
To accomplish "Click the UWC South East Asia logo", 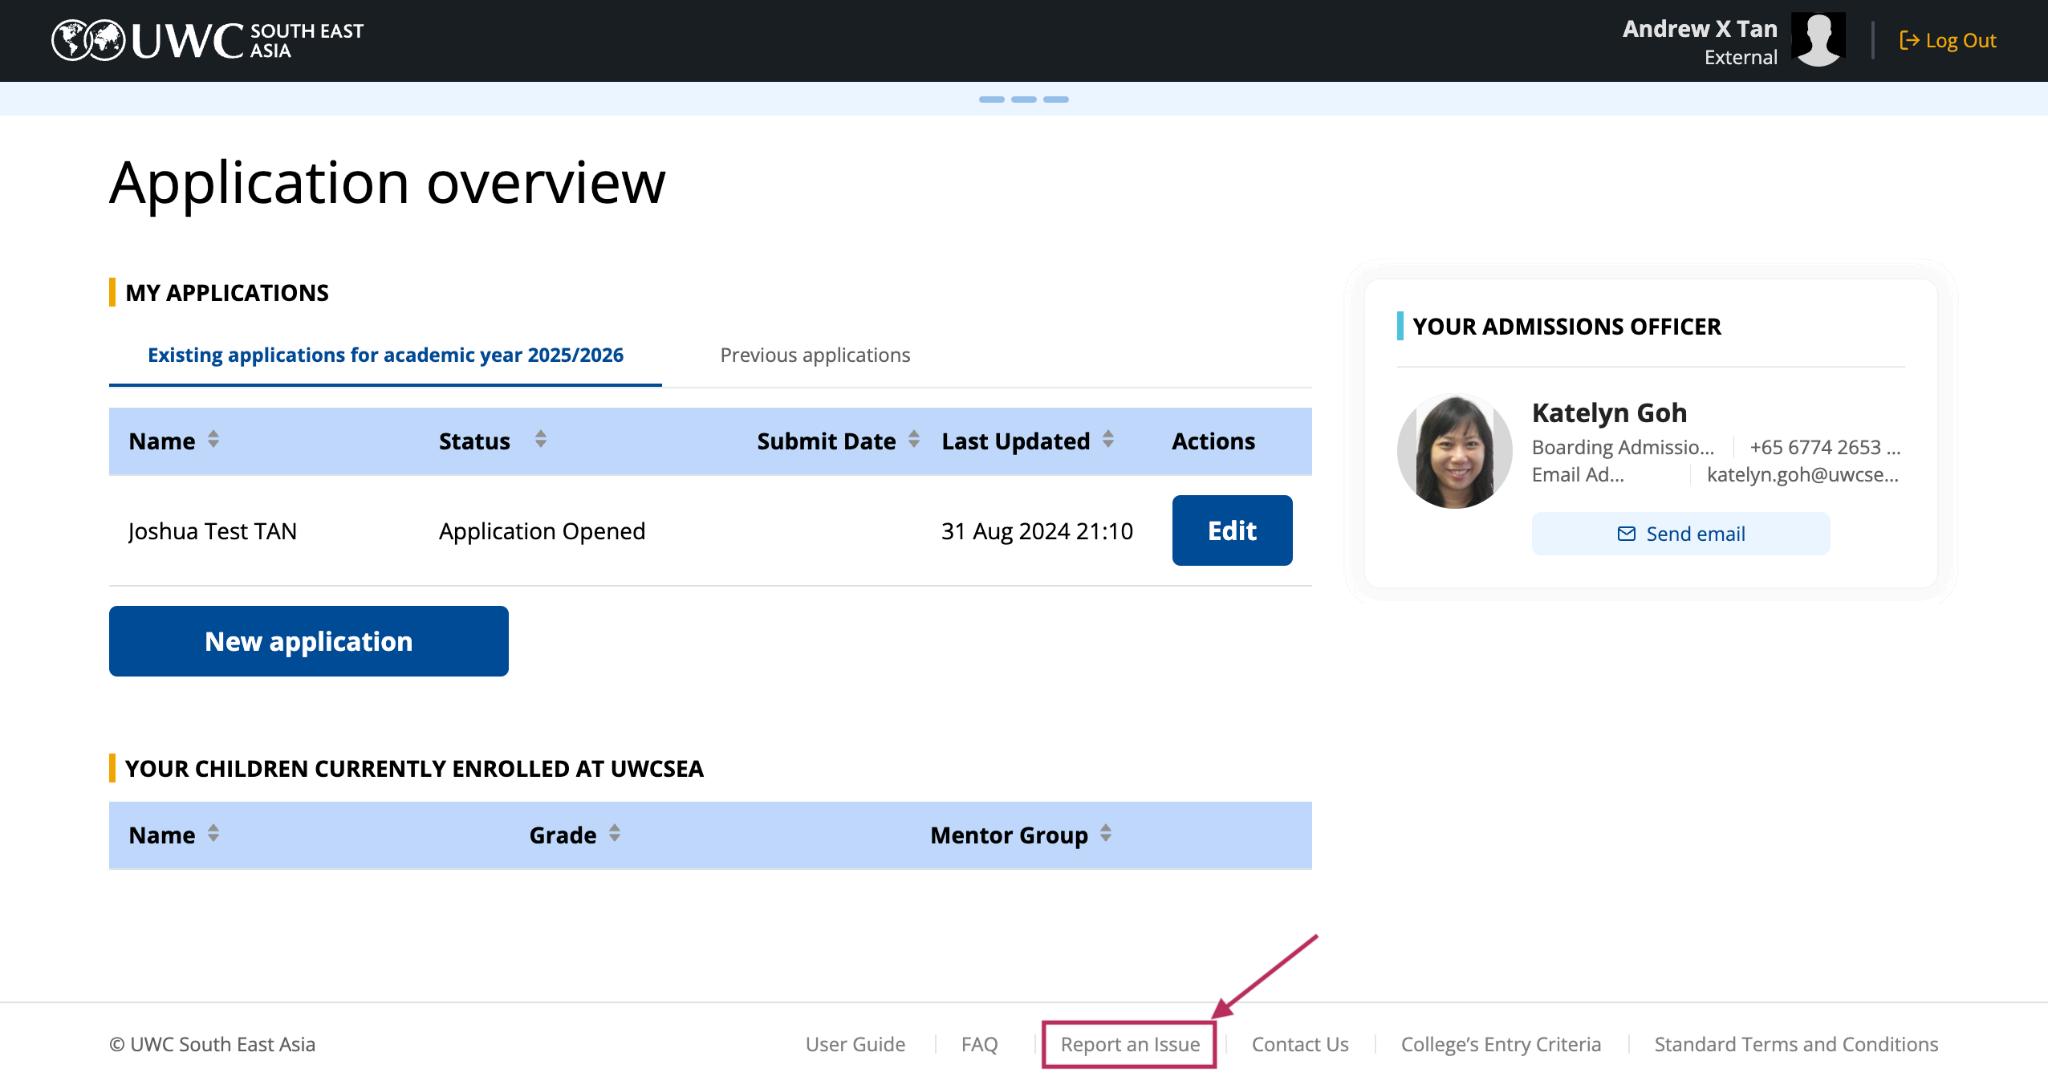I will [207, 40].
